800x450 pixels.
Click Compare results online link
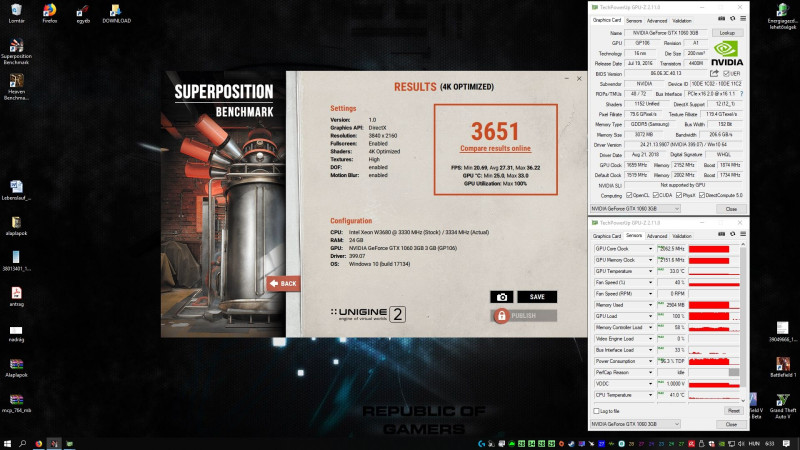(x=495, y=148)
